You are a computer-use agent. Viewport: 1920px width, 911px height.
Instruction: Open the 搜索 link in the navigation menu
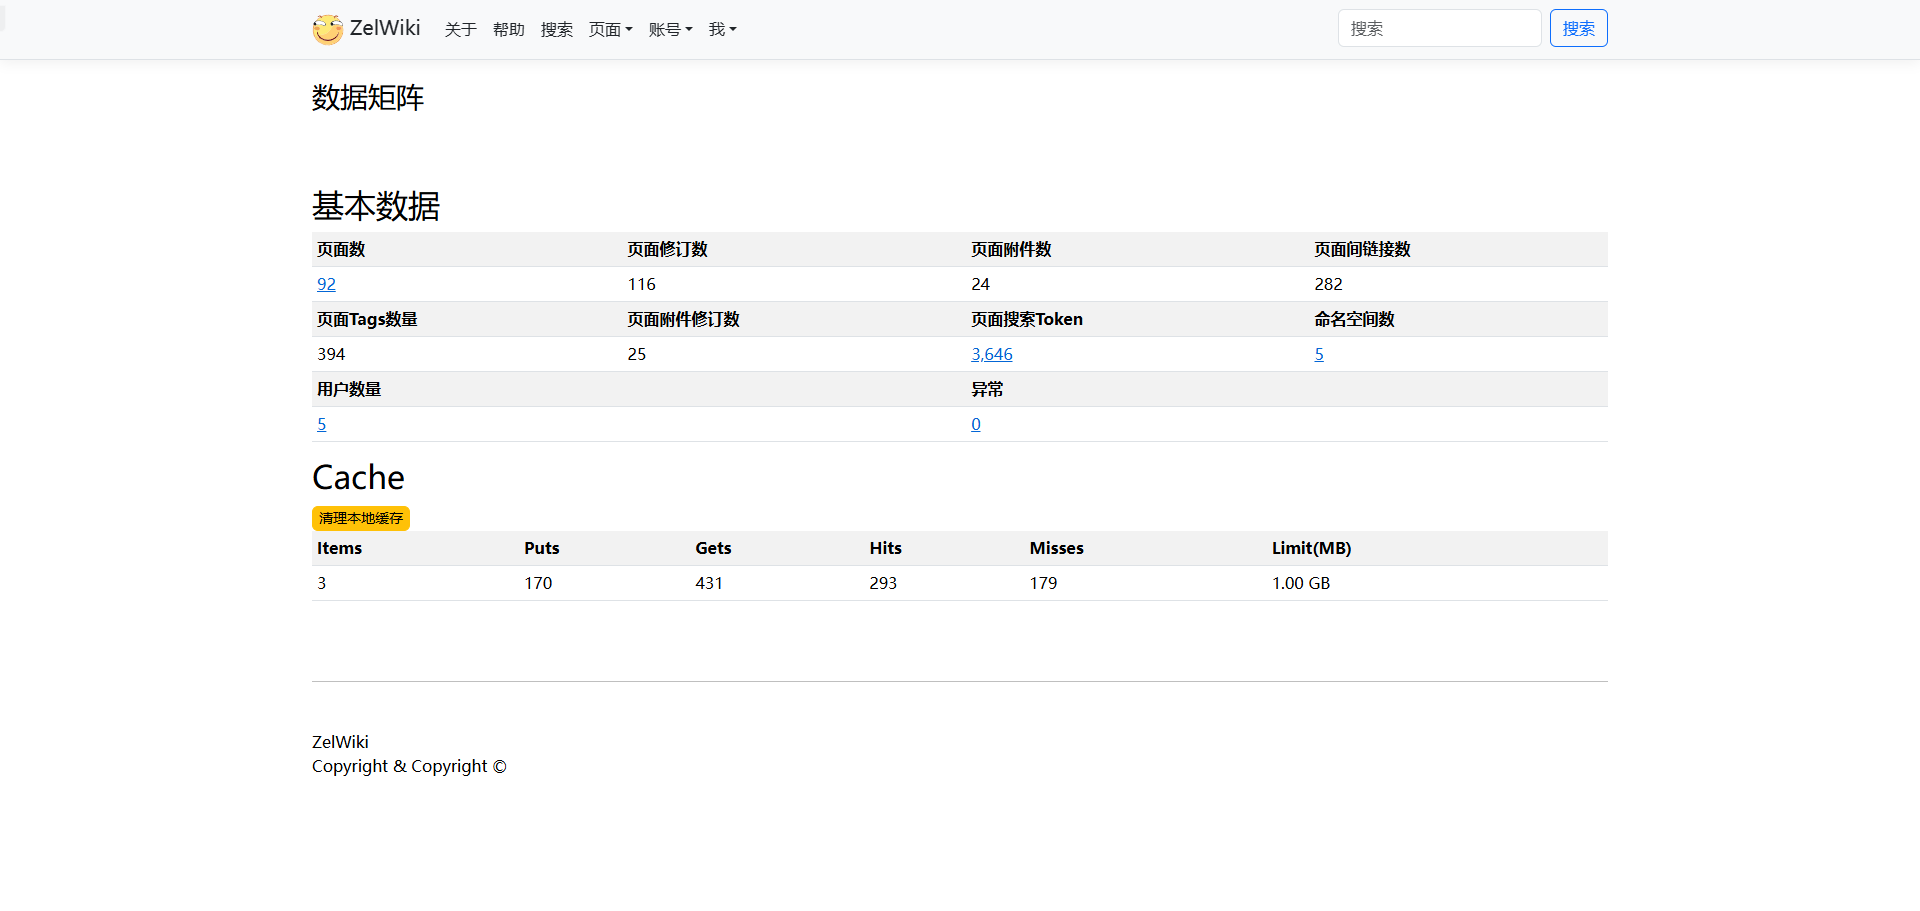(556, 30)
